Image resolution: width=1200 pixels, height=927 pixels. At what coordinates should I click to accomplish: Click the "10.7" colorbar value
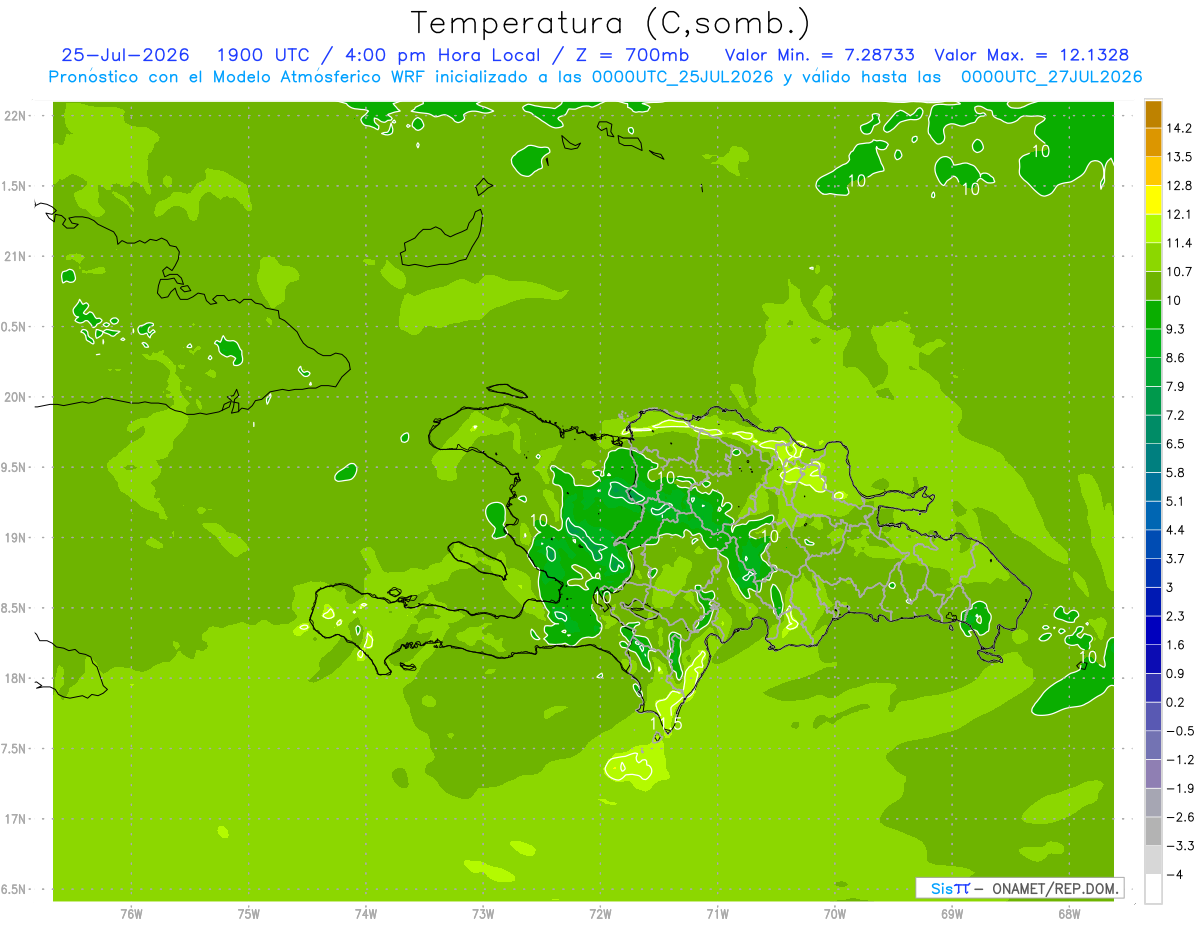[1179, 272]
